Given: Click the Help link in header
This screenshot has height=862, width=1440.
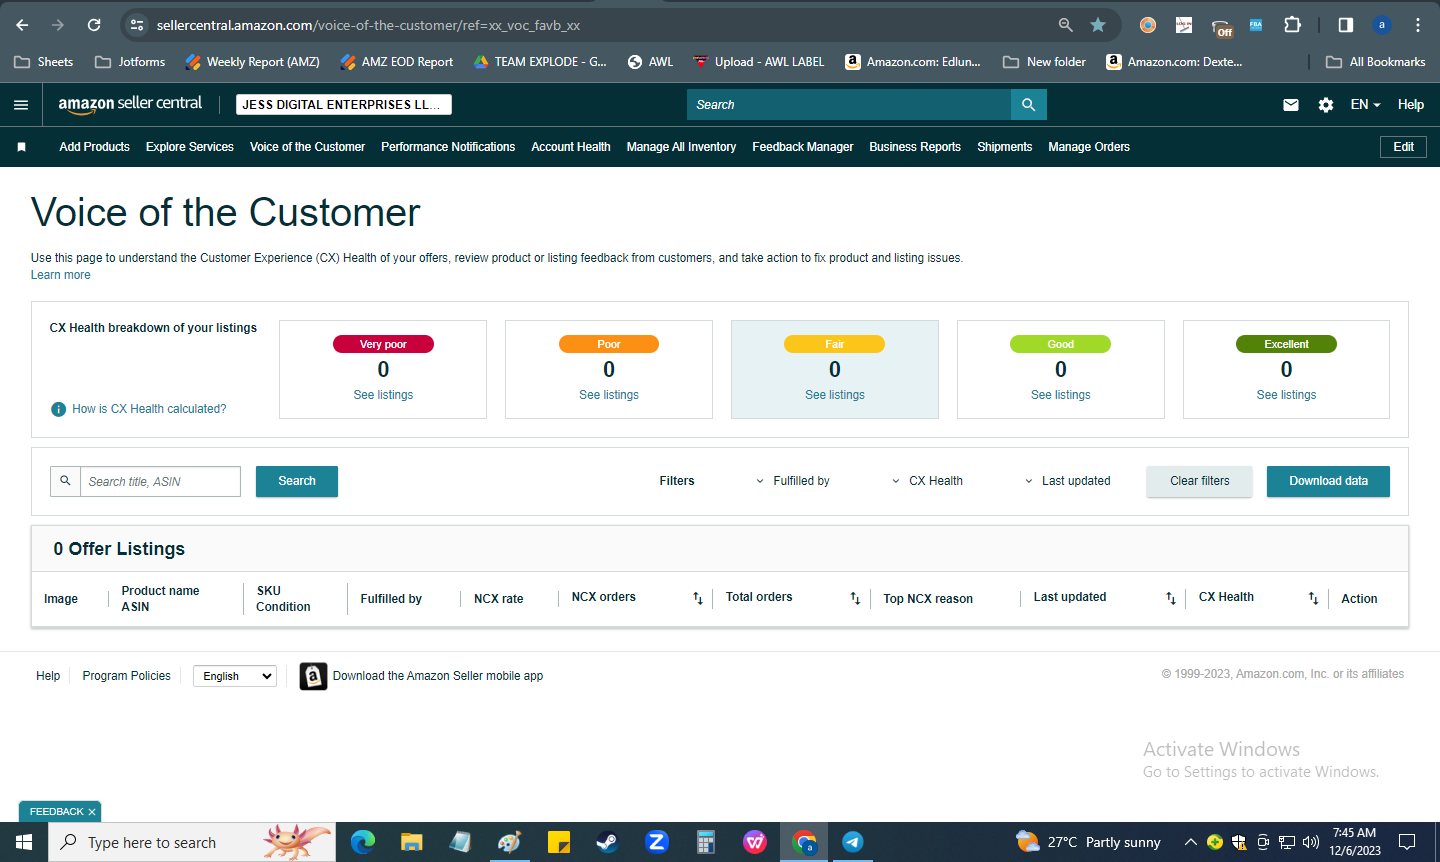Looking at the screenshot, I should tap(1411, 105).
